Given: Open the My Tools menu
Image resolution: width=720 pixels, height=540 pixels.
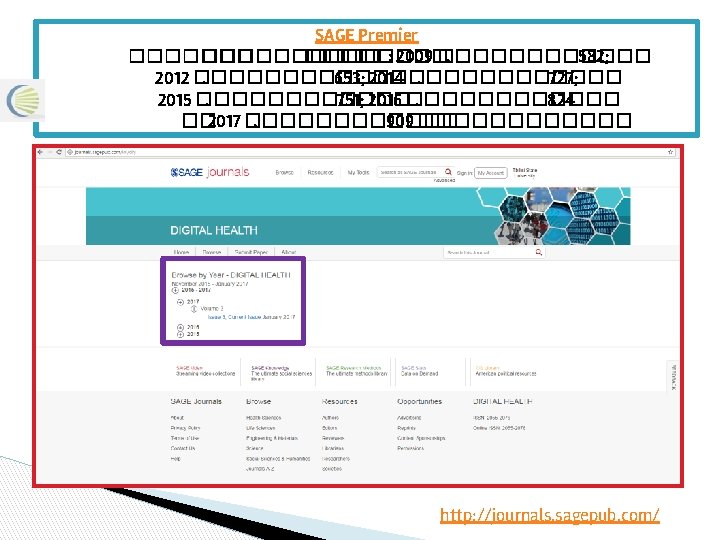Looking at the screenshot, I should (x=358, y=173).
